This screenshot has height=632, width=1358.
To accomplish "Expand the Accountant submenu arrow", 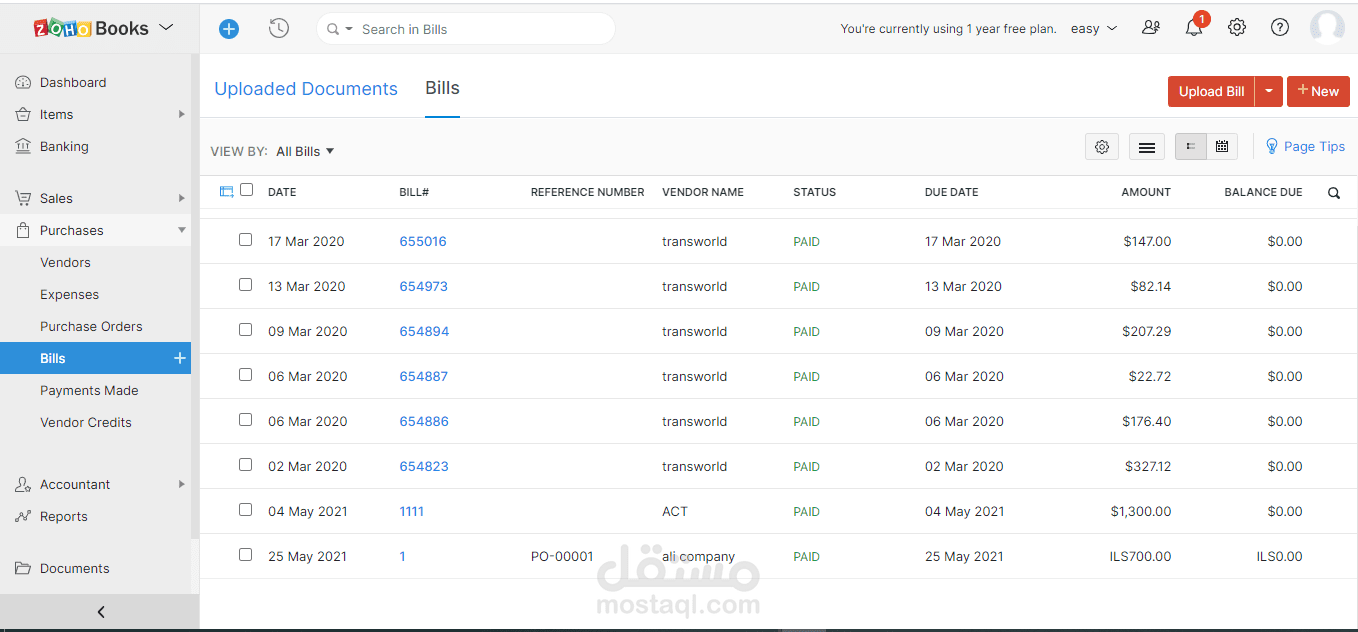I will coord(182,484).
